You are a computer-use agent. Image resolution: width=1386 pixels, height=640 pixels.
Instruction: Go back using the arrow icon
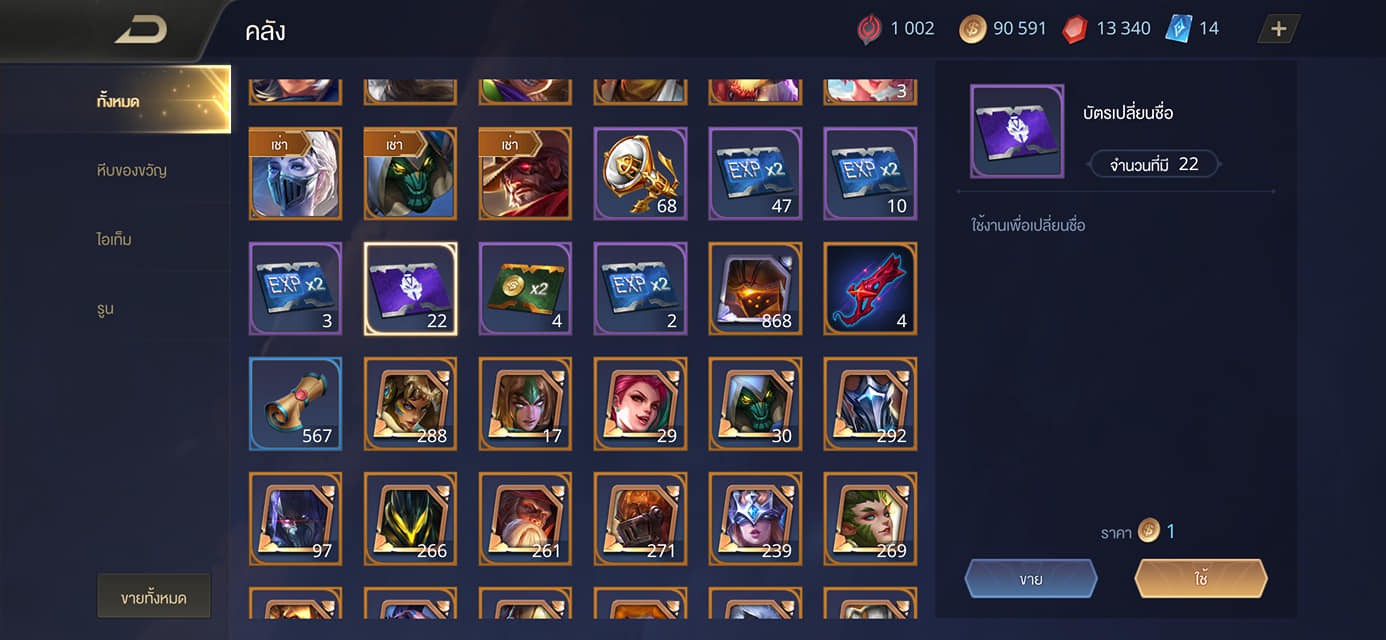[x=140, y=30]
